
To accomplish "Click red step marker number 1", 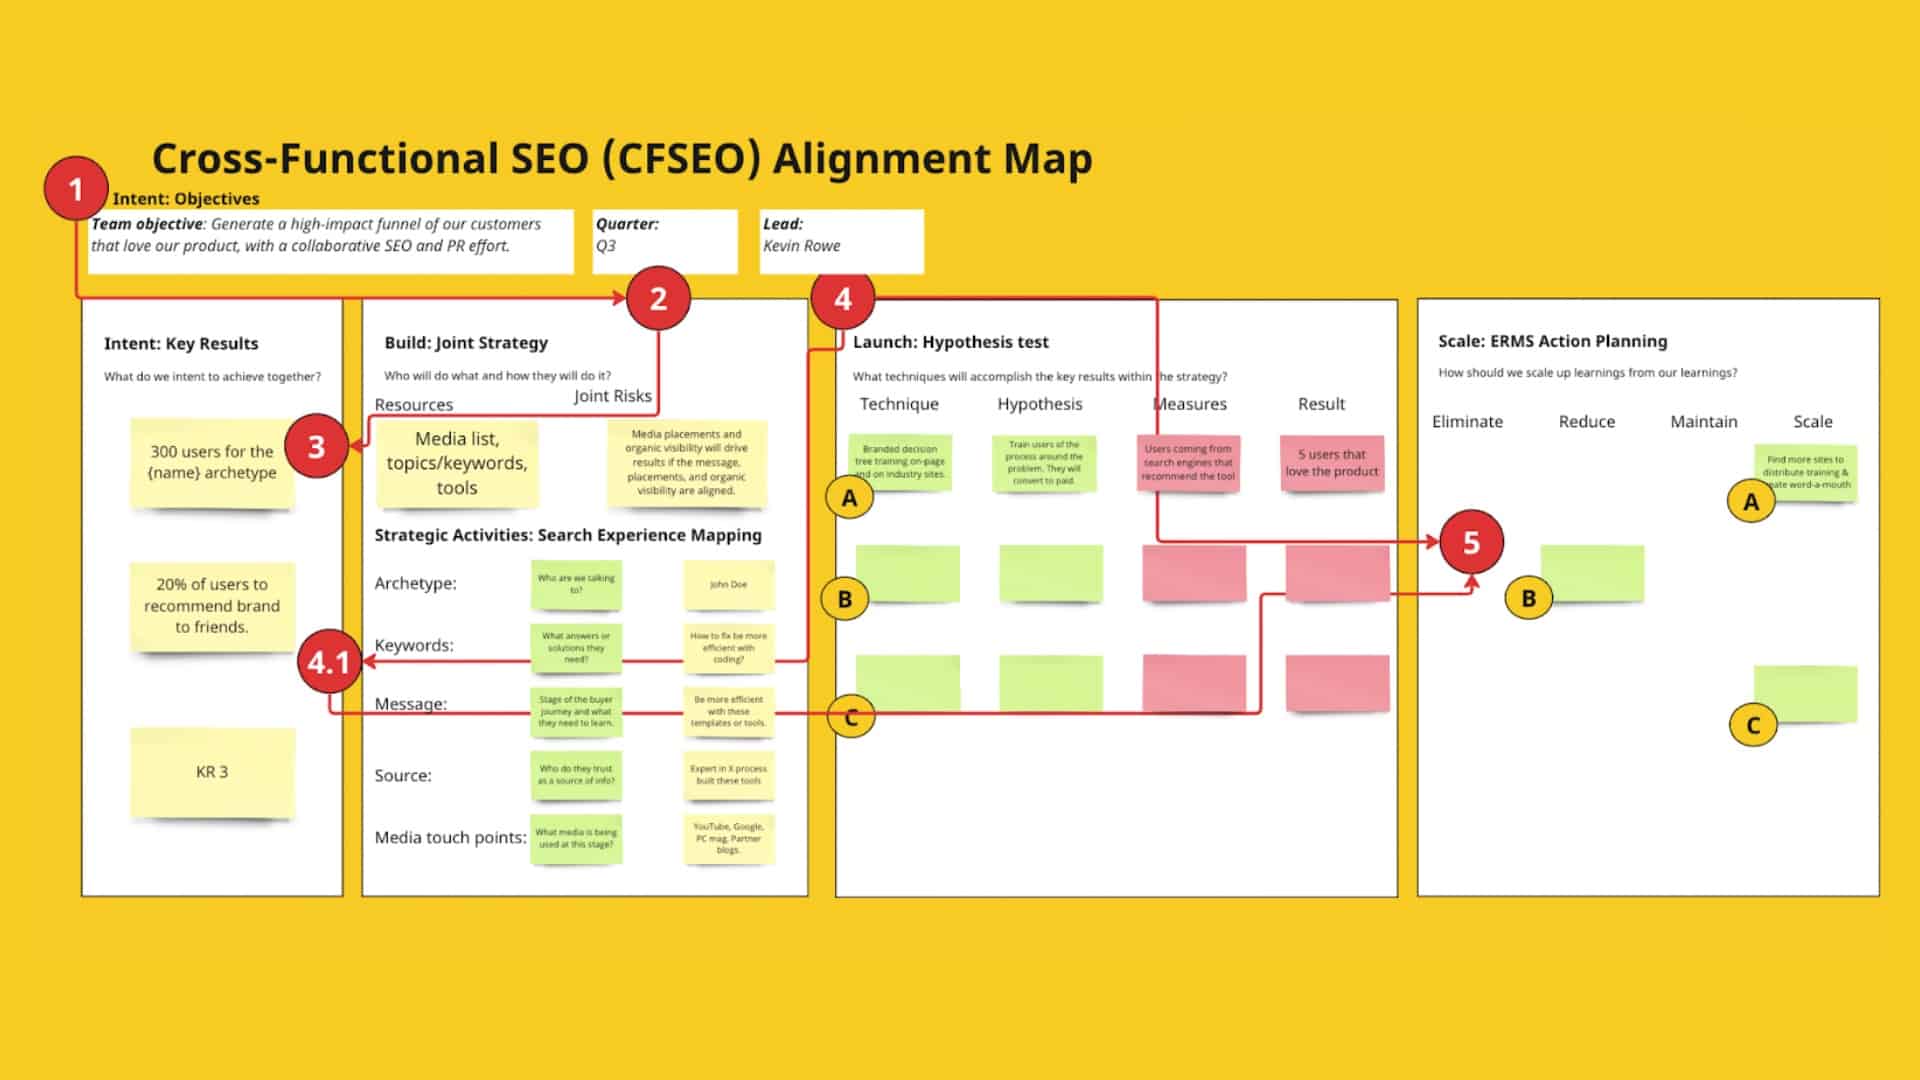I will point(76,189).
